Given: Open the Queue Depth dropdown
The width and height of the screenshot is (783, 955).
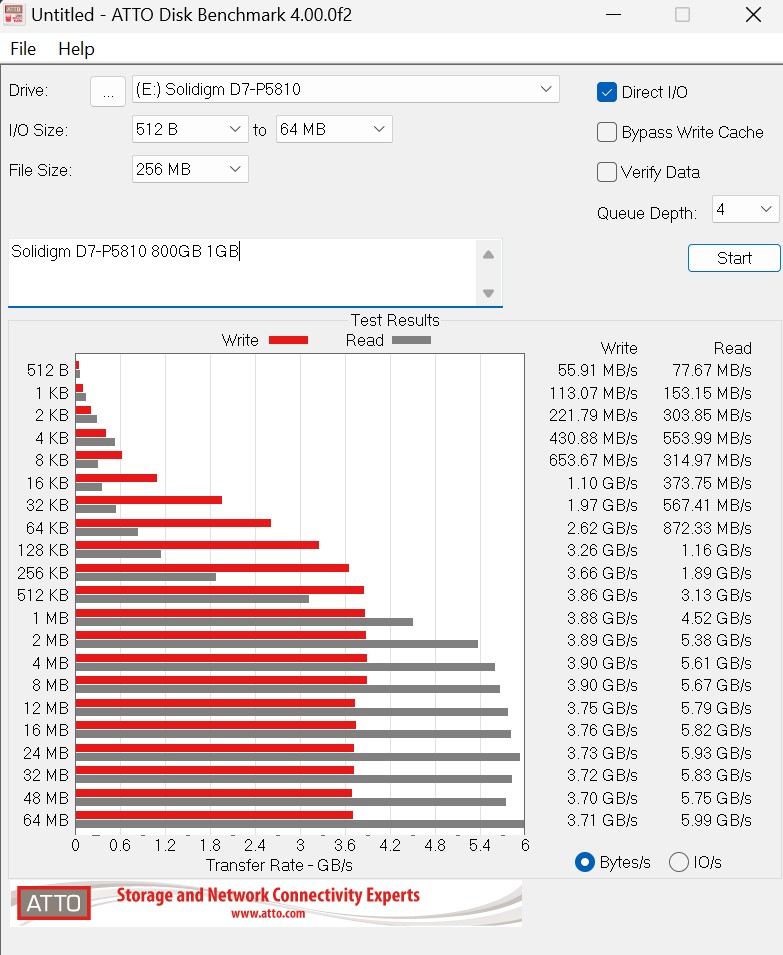Looking at the screenshot, I should click(745, 210).
